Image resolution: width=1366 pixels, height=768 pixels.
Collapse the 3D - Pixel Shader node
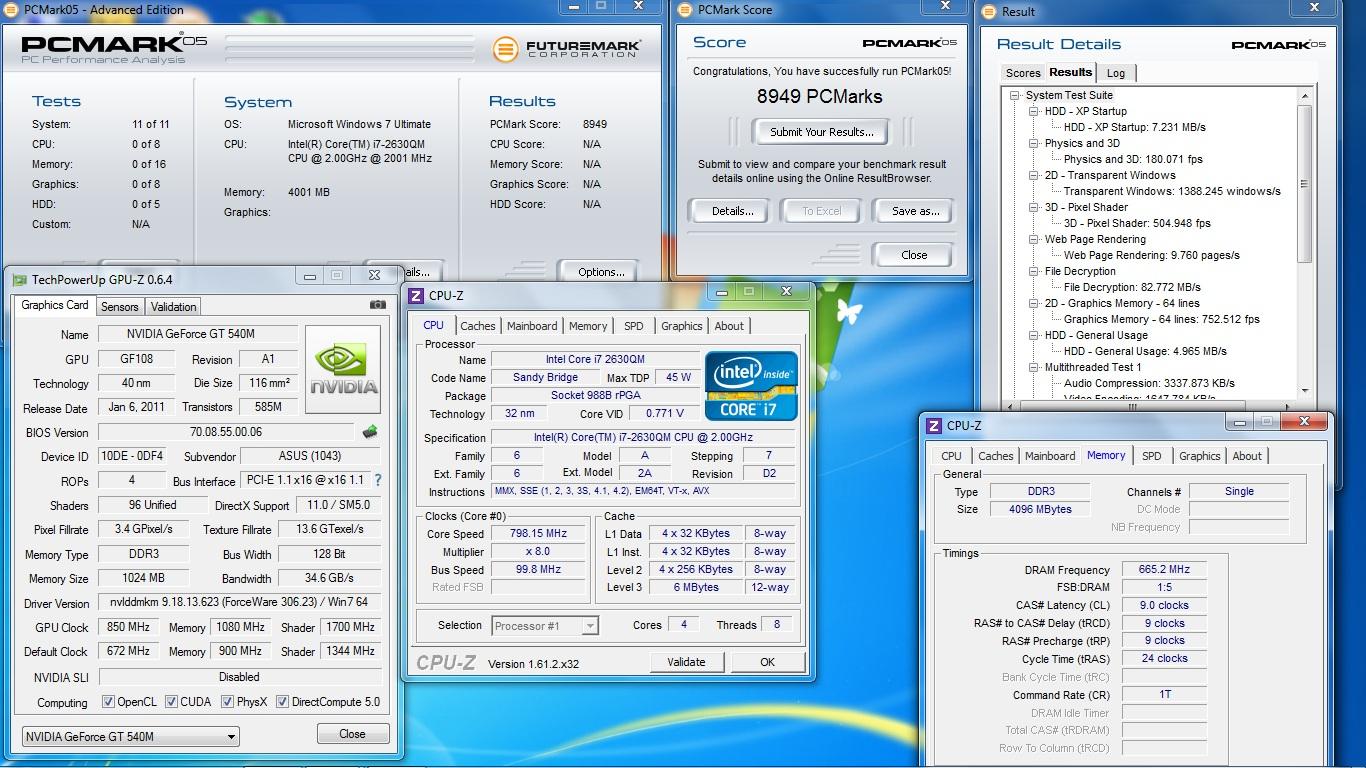point(1034,208)
